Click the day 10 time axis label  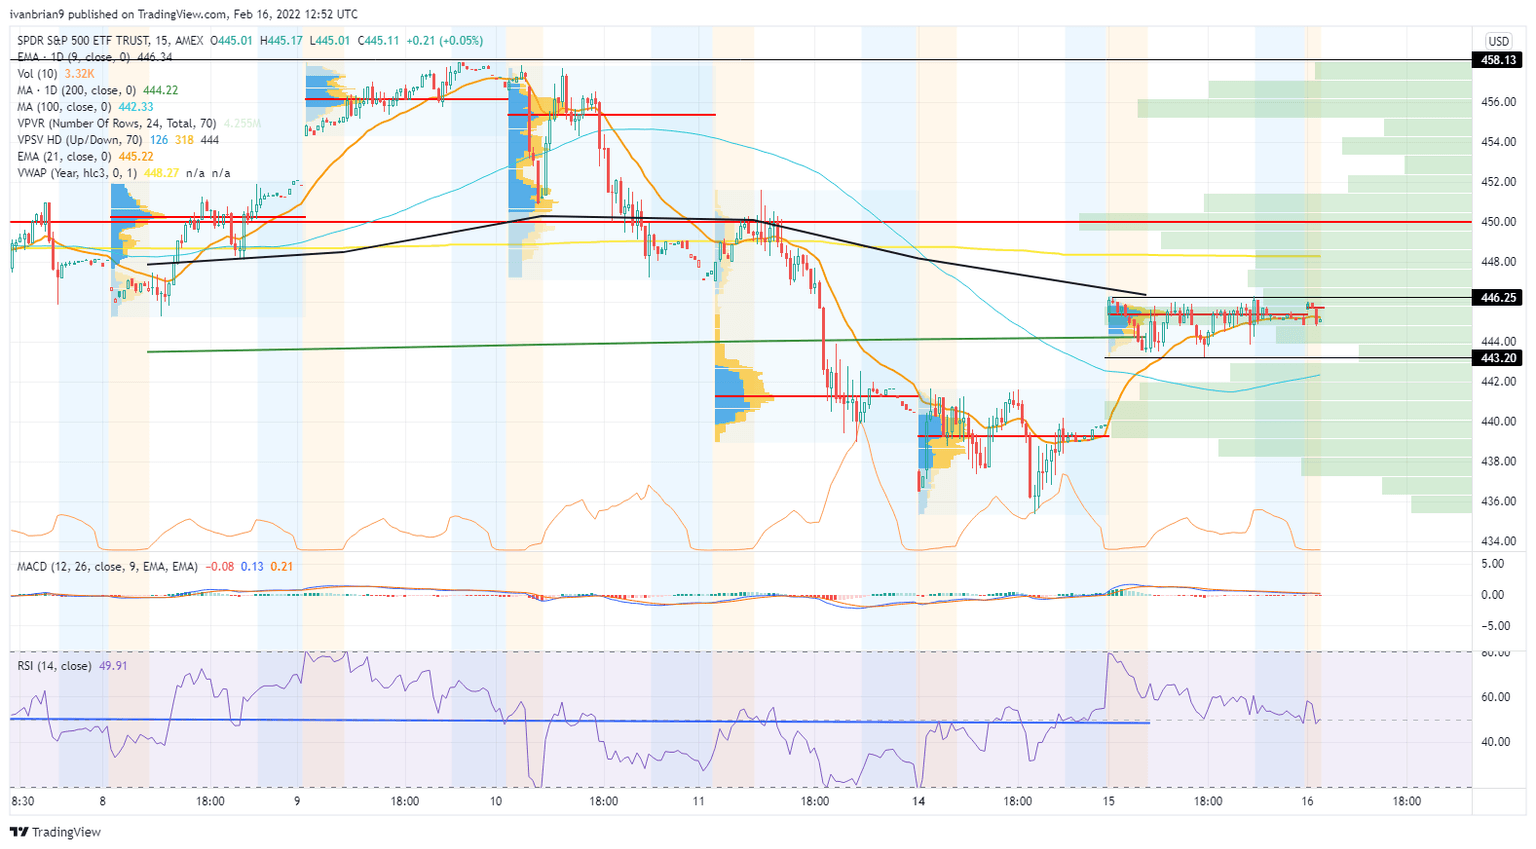coord(497,802)
